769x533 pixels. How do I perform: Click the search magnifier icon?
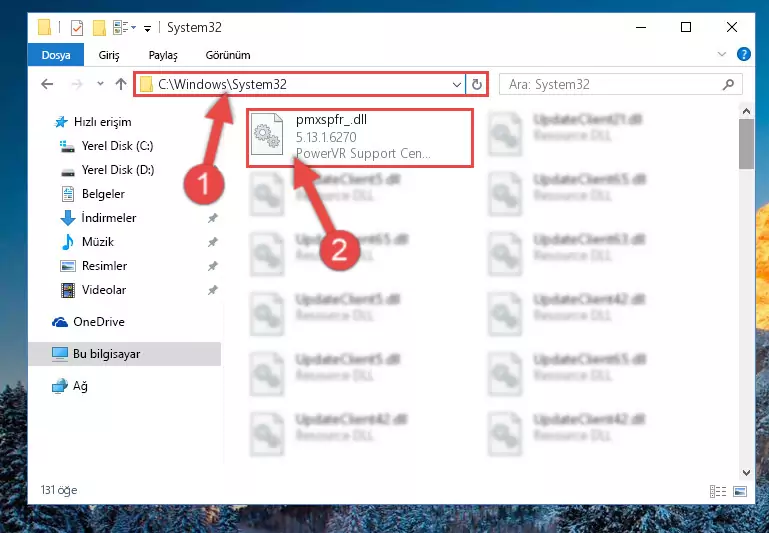728,84
